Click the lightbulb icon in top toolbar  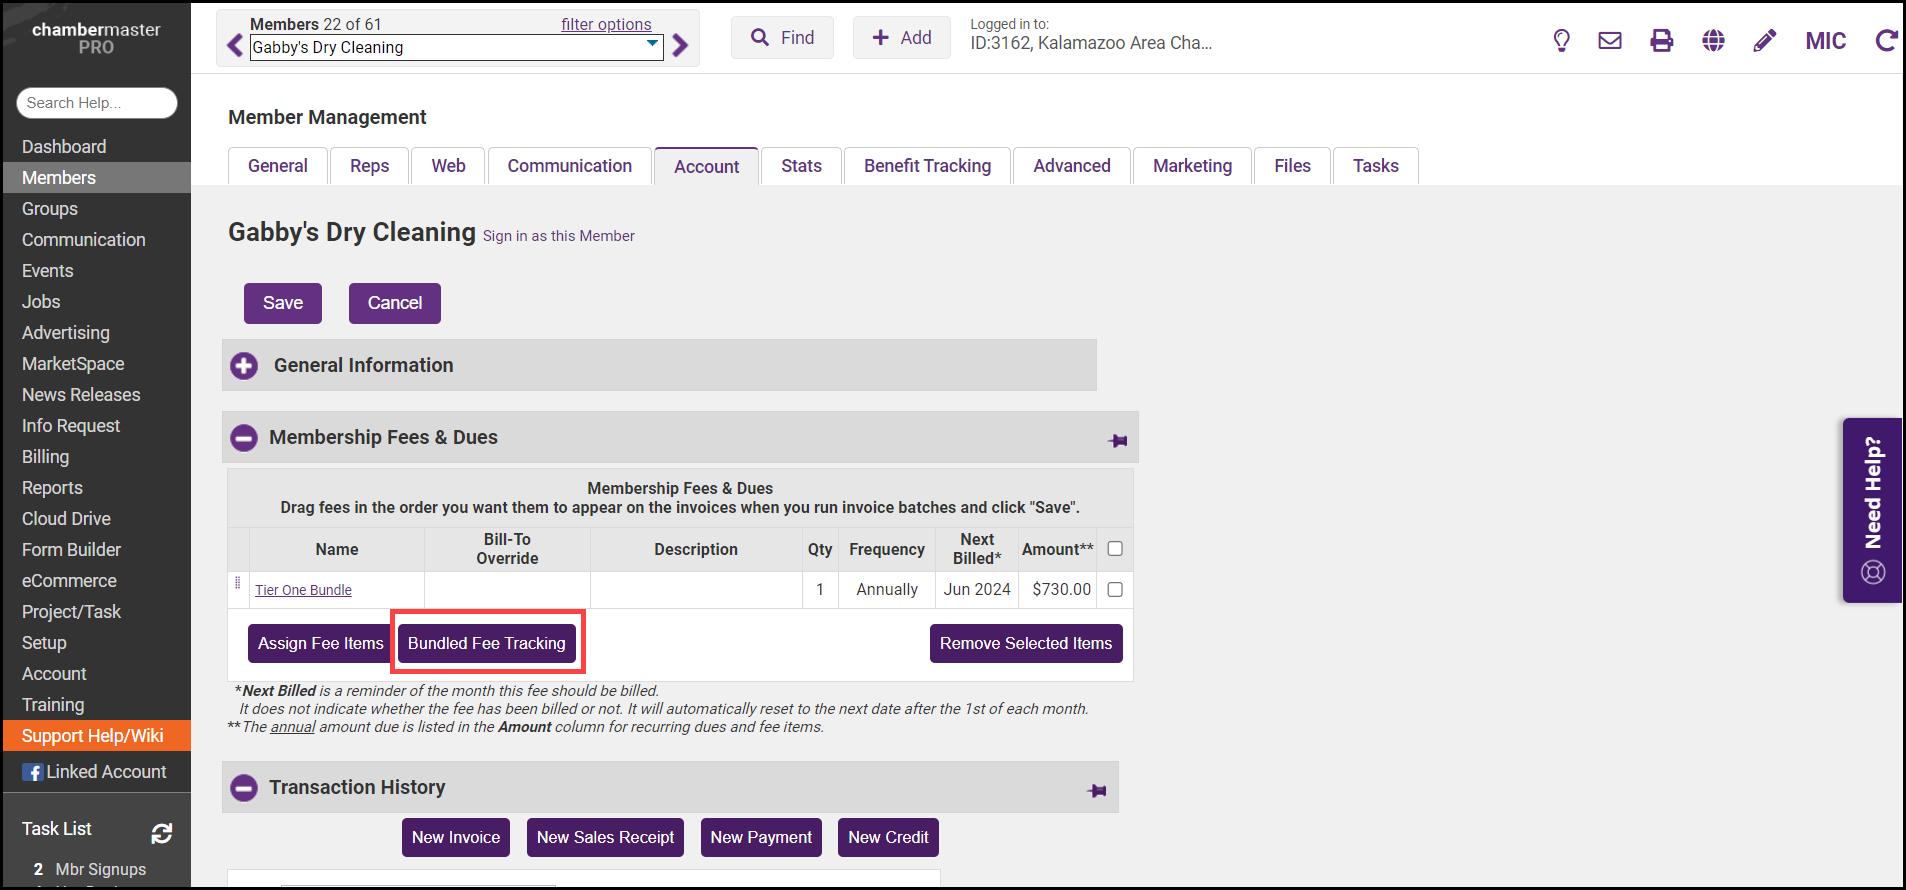pos(1561,41)
